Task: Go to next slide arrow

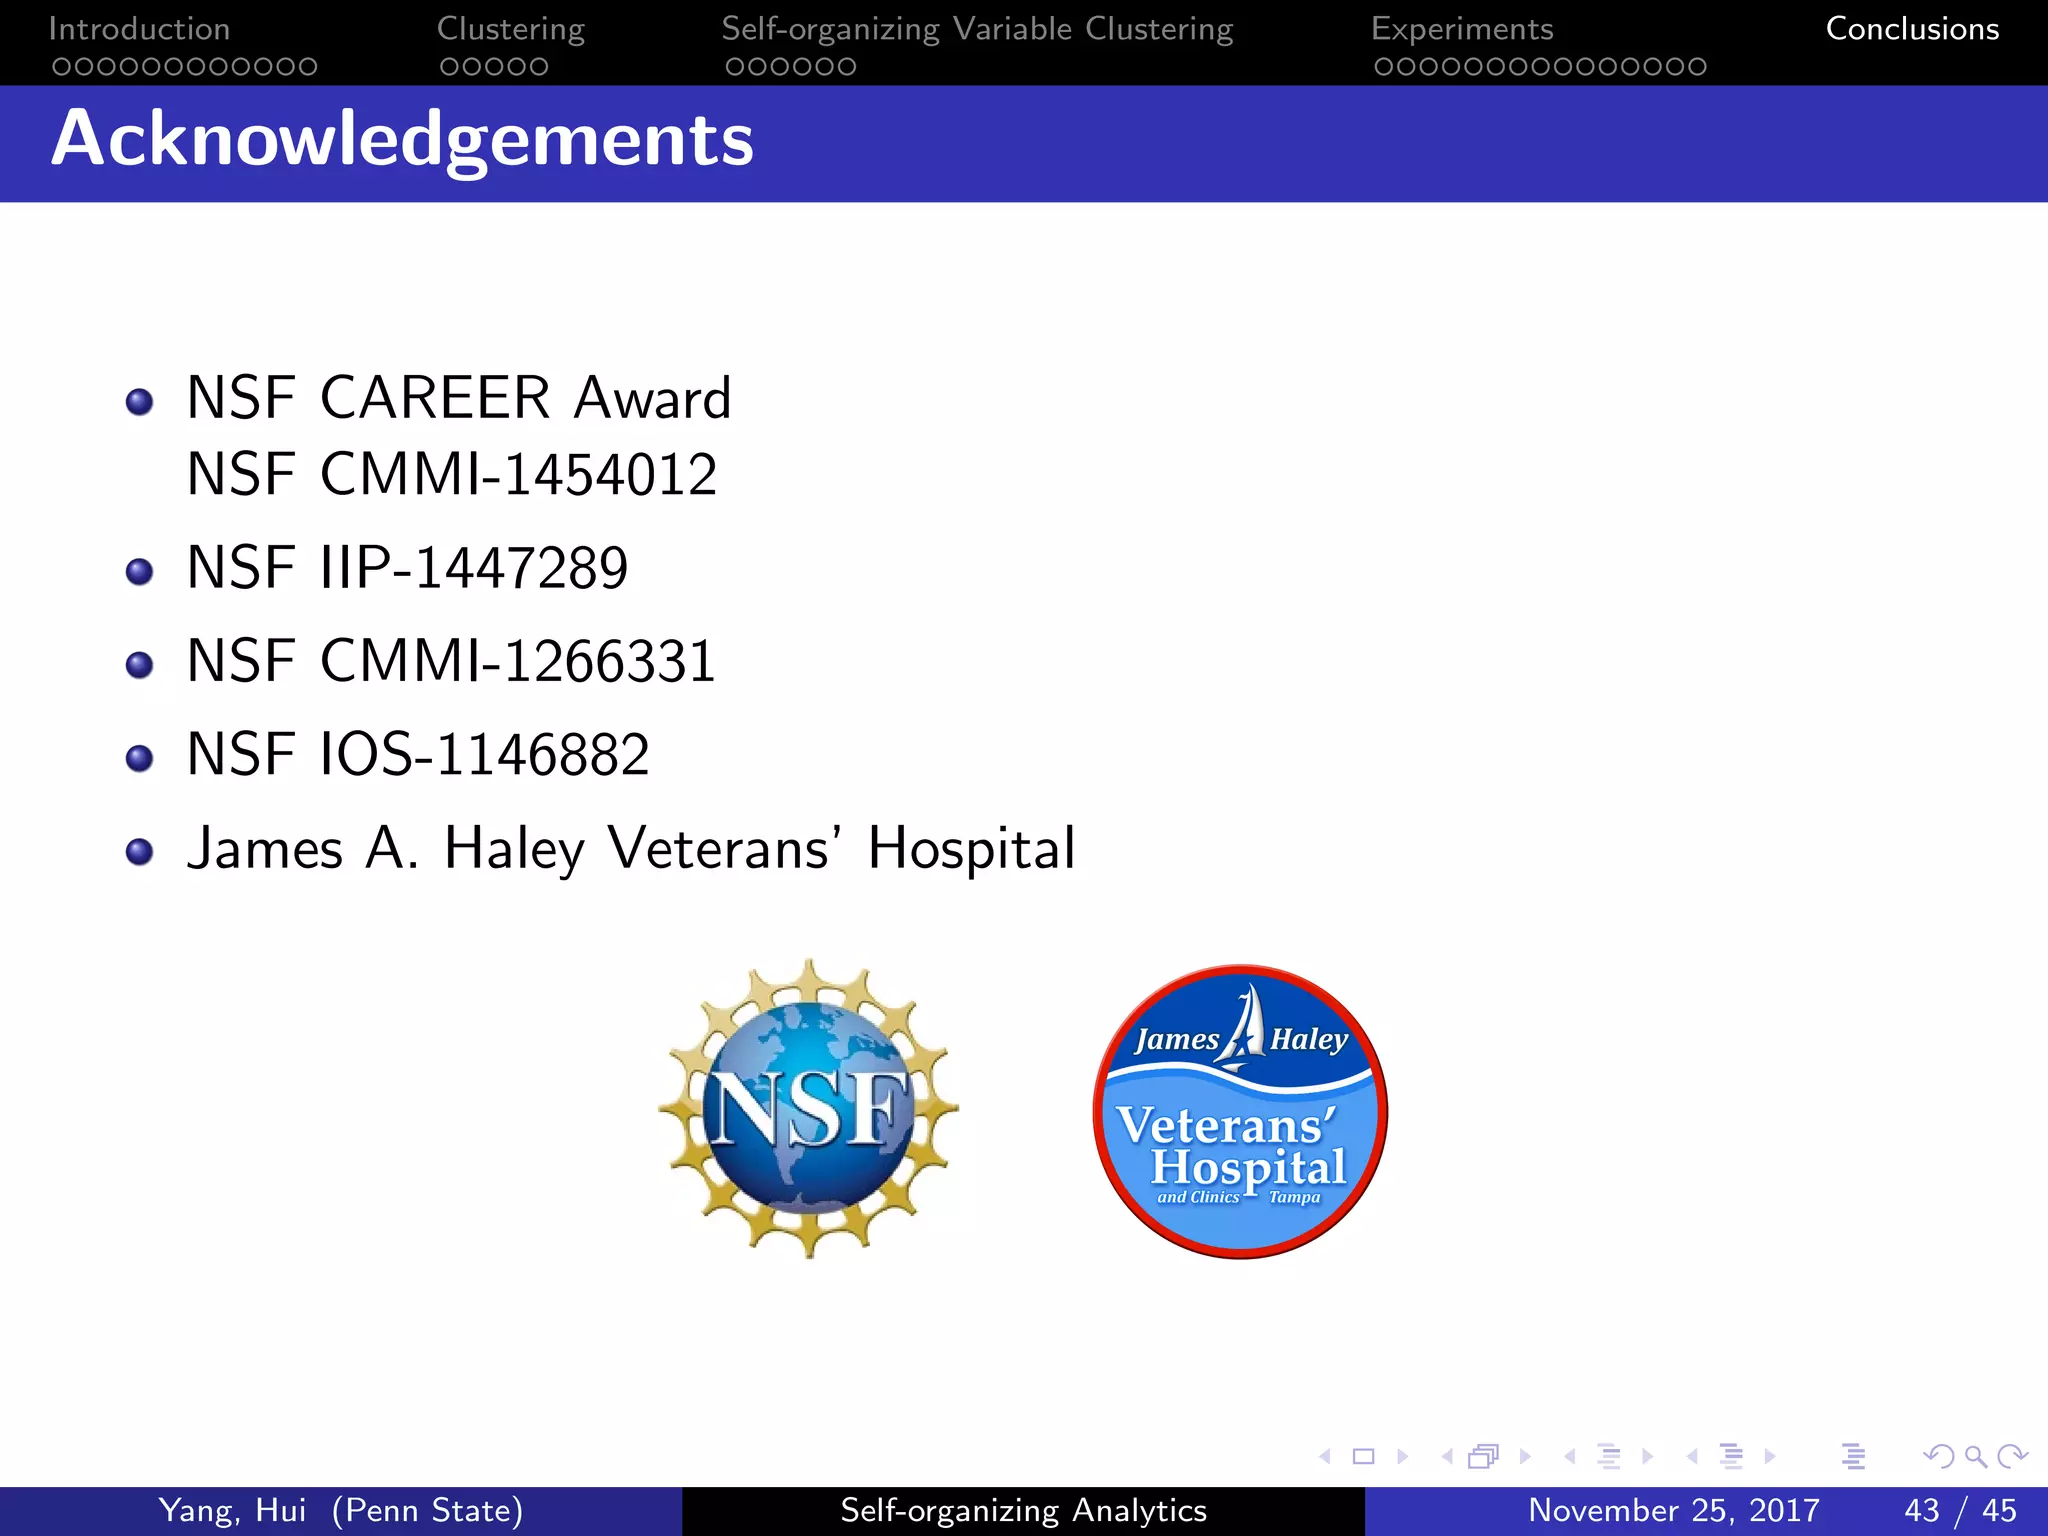Action: click(x=1403, y=1457)
